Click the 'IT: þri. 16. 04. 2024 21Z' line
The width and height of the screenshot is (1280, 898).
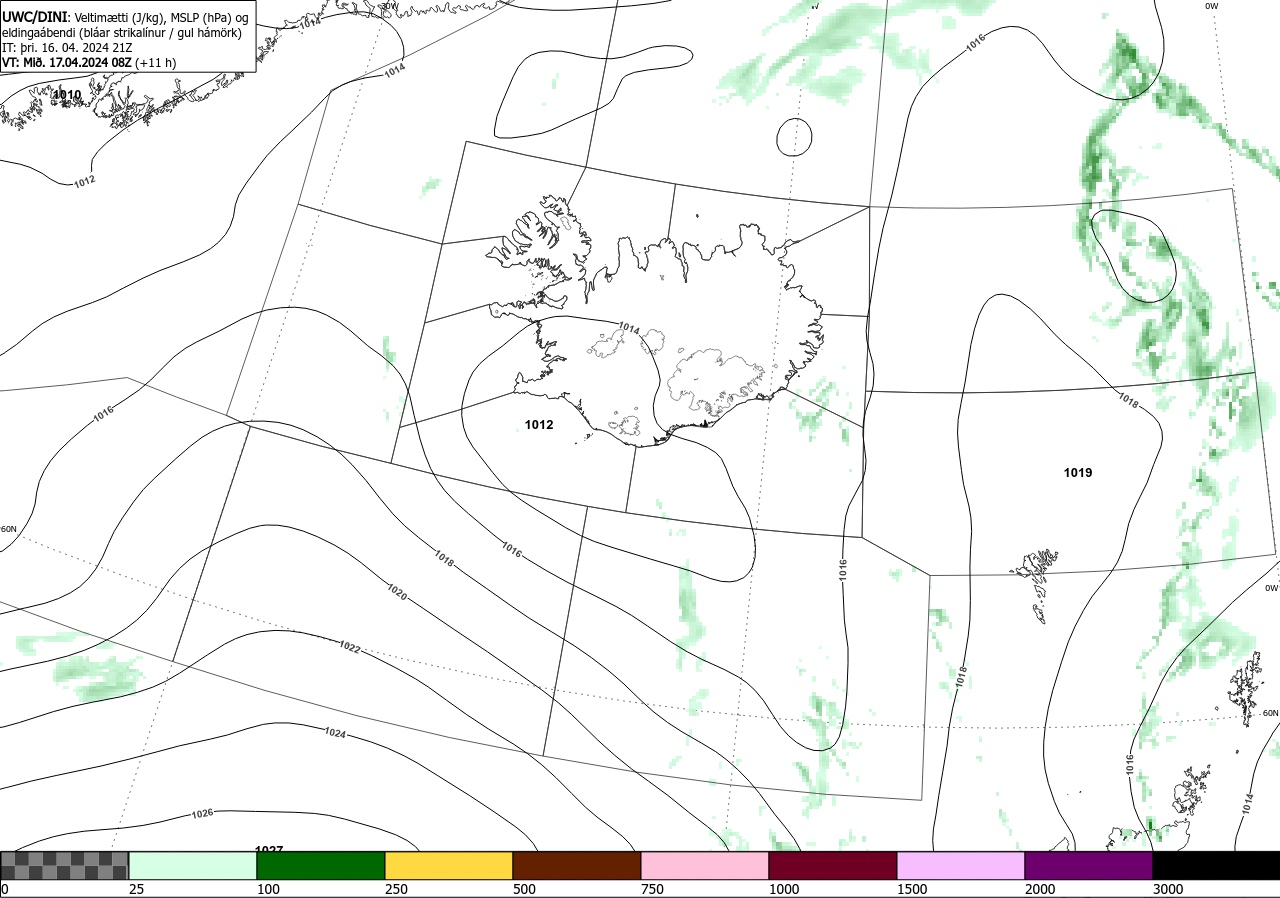pos(66,47)
